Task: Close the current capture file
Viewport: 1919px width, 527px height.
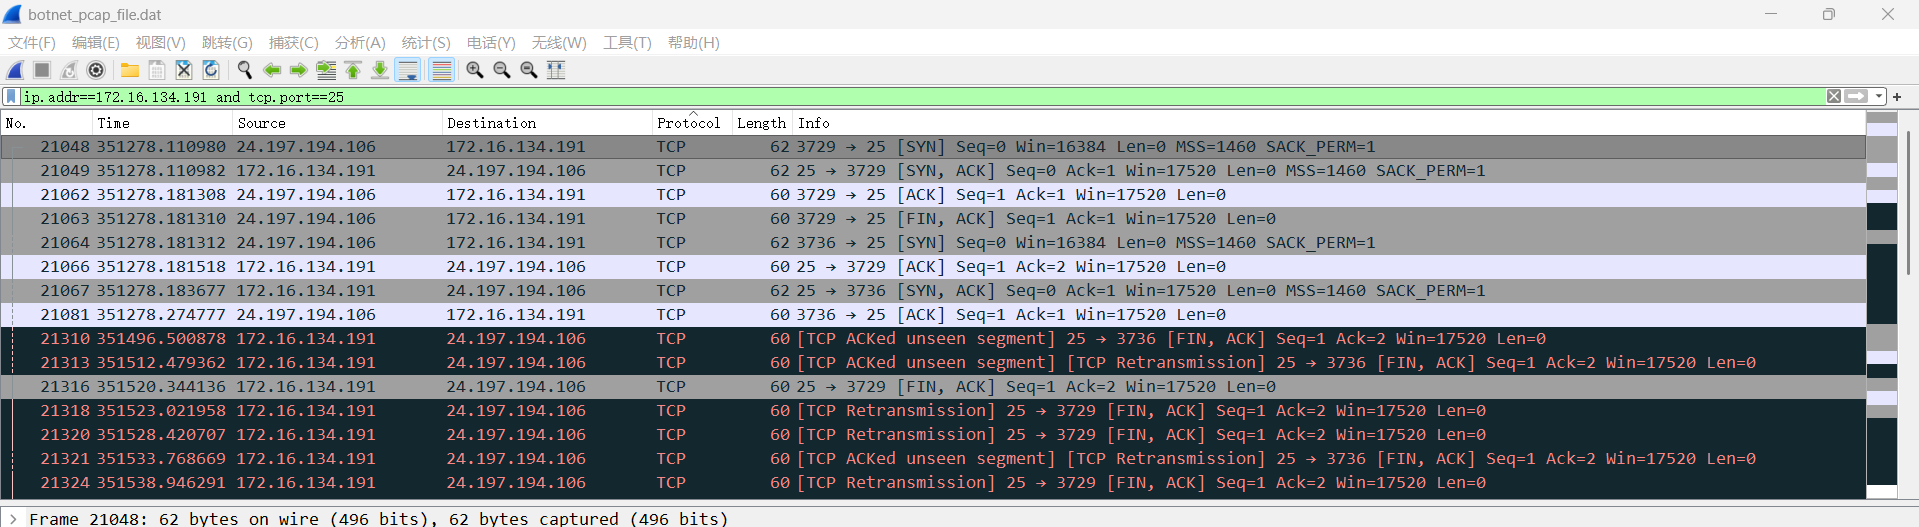Action: [x=184, y=70]
